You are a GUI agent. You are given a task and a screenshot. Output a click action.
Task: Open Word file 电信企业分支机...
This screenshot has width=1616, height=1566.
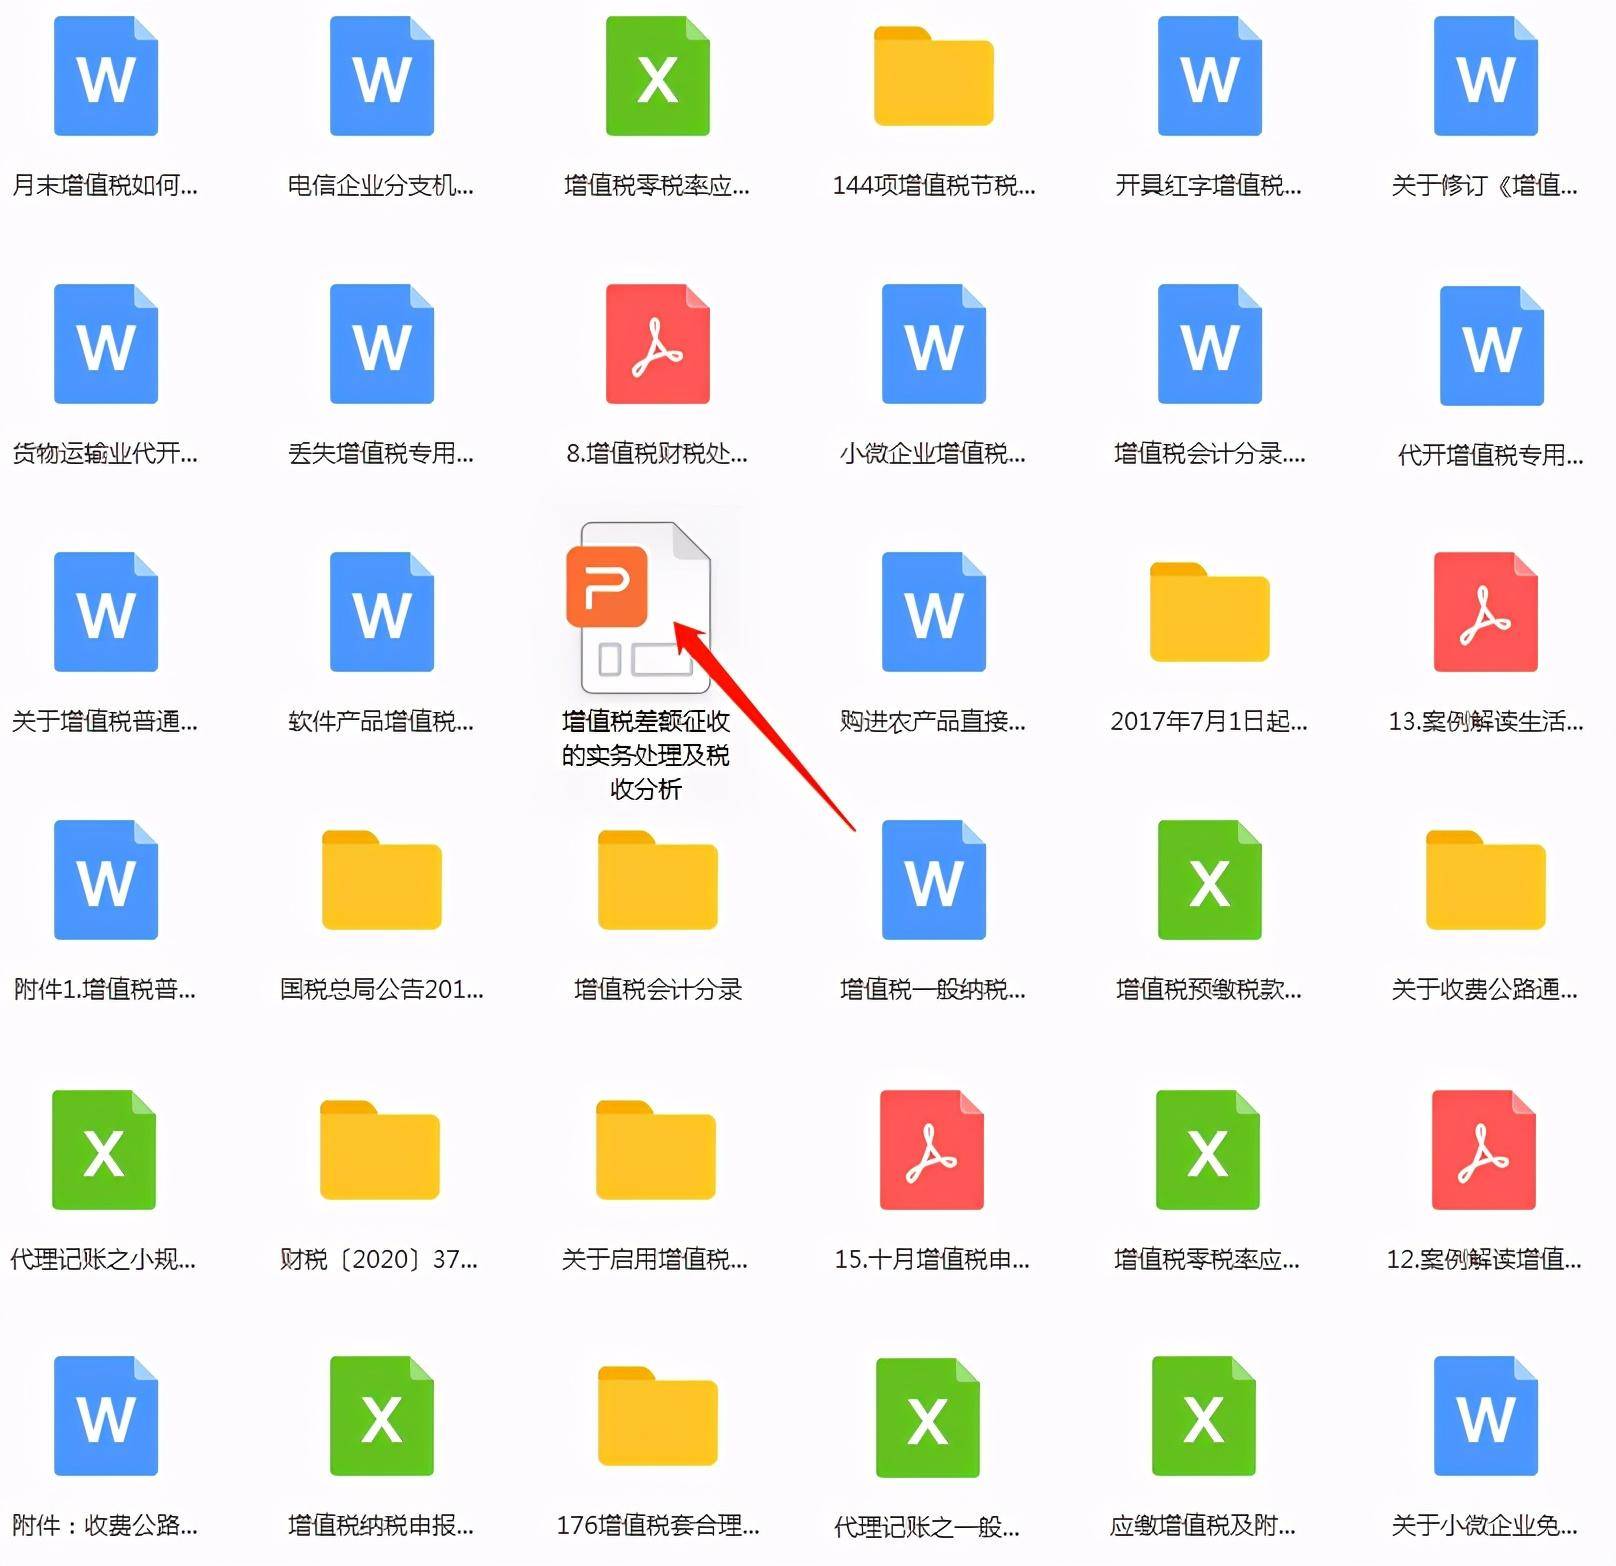coord(382,76)
